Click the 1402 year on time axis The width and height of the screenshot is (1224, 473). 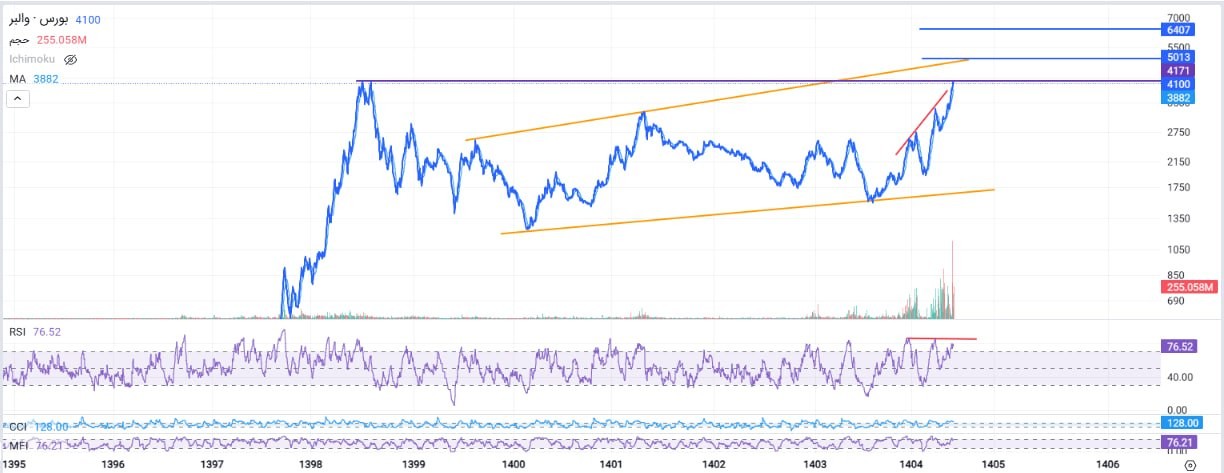tap(713, 465)
